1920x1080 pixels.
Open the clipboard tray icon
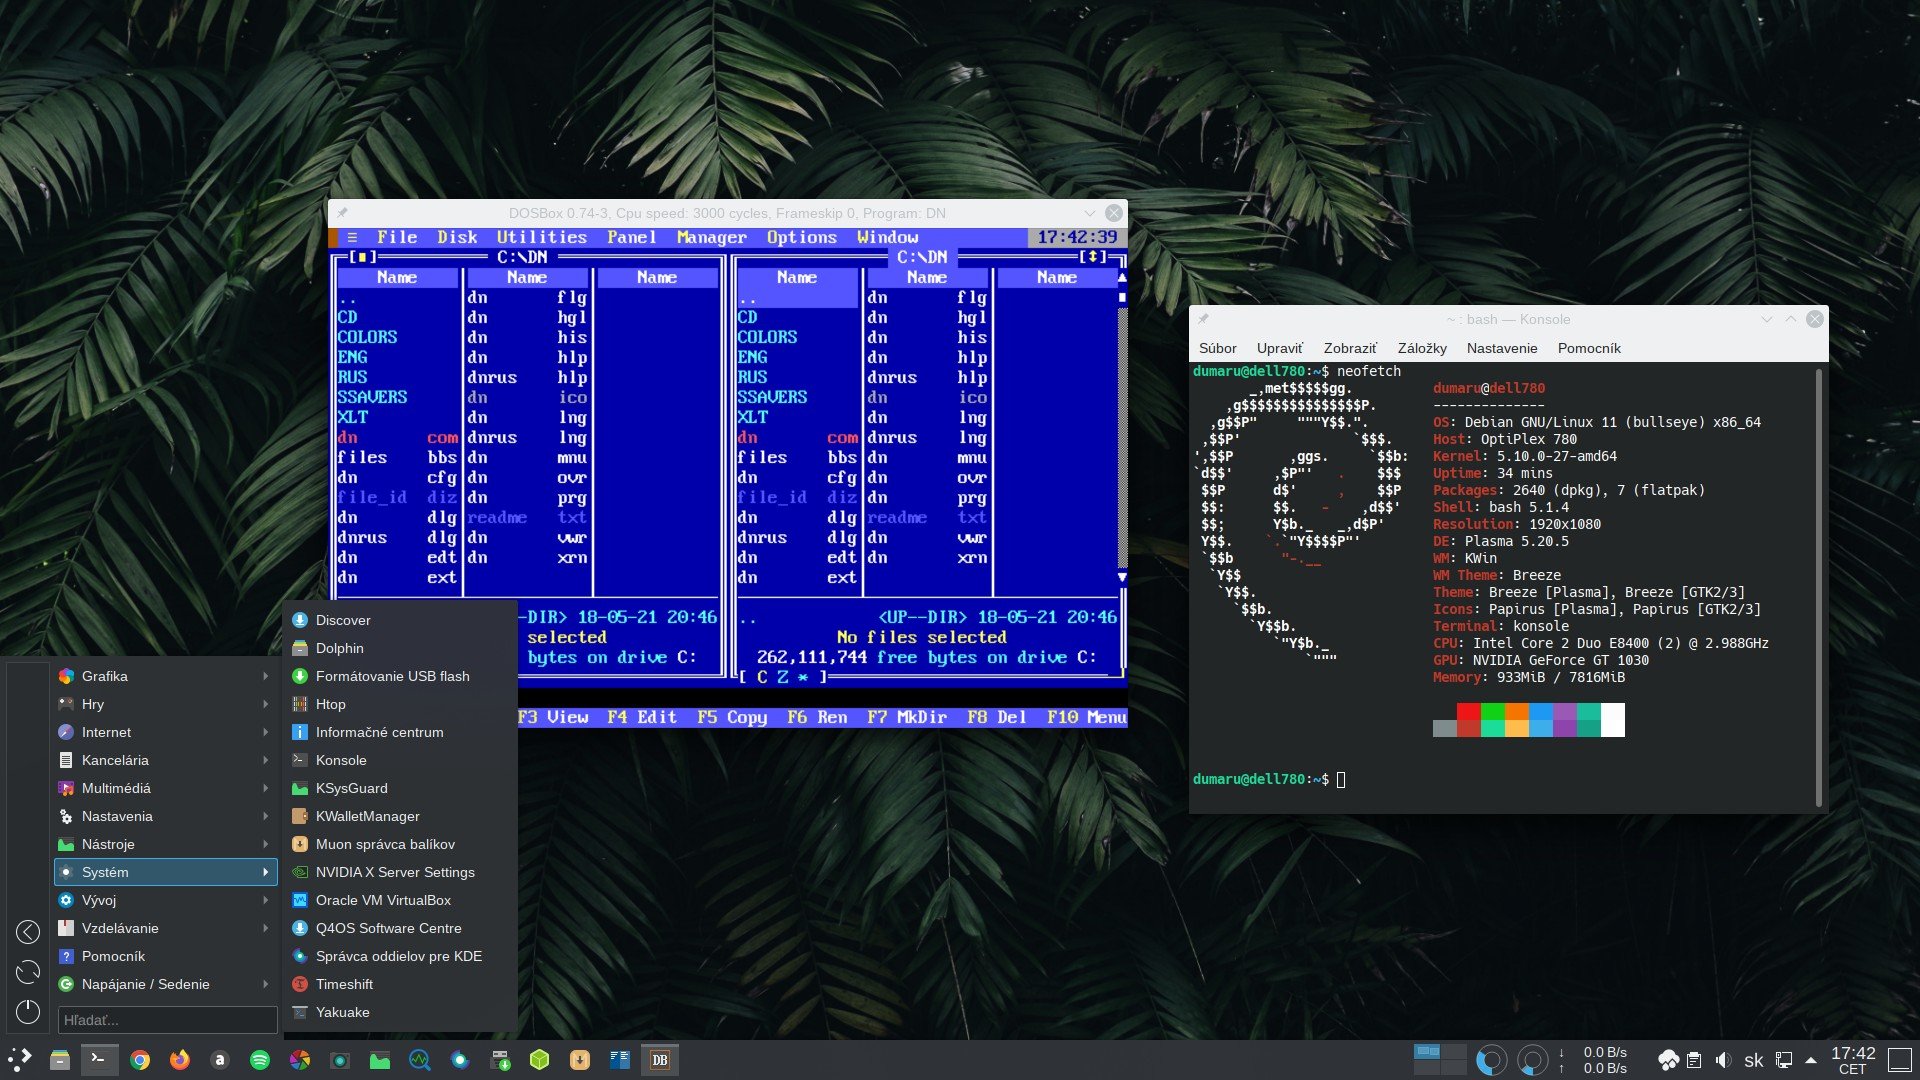click(x=1694, y=1060)
